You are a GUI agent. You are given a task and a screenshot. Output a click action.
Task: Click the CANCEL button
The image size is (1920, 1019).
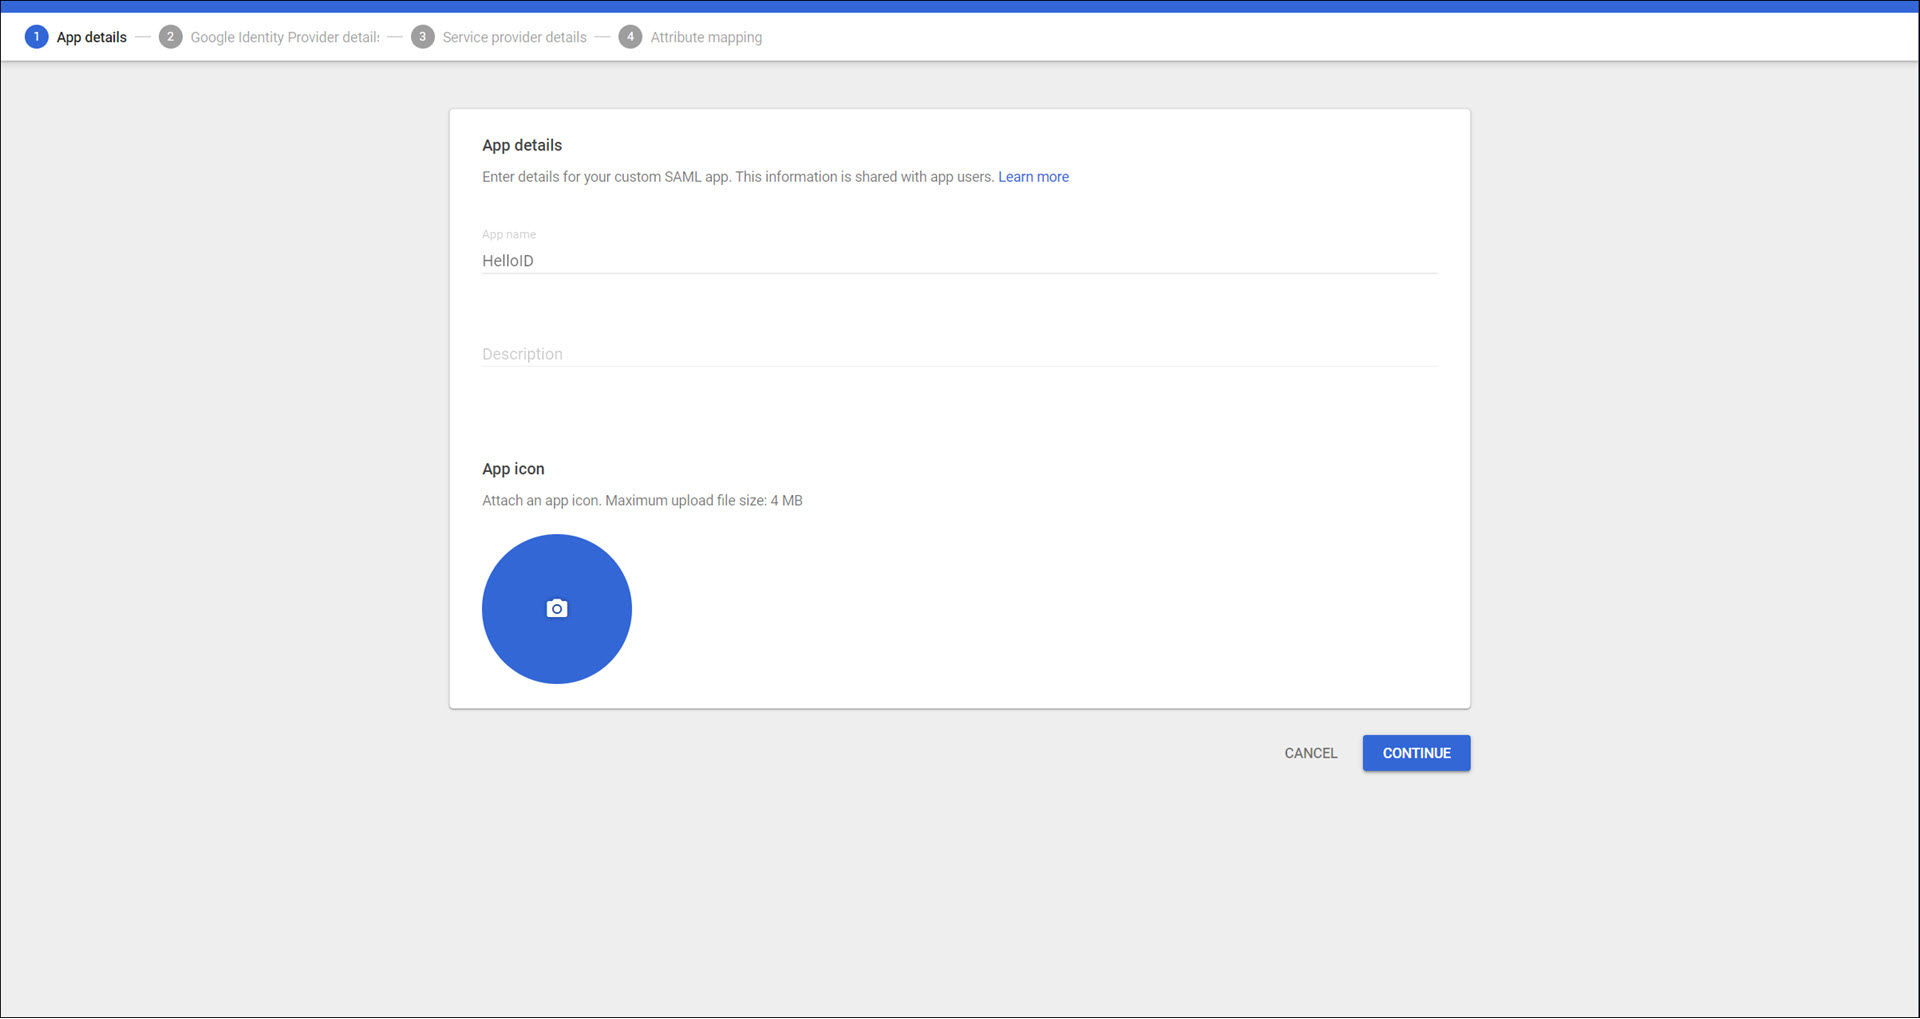coord(1311,753)
